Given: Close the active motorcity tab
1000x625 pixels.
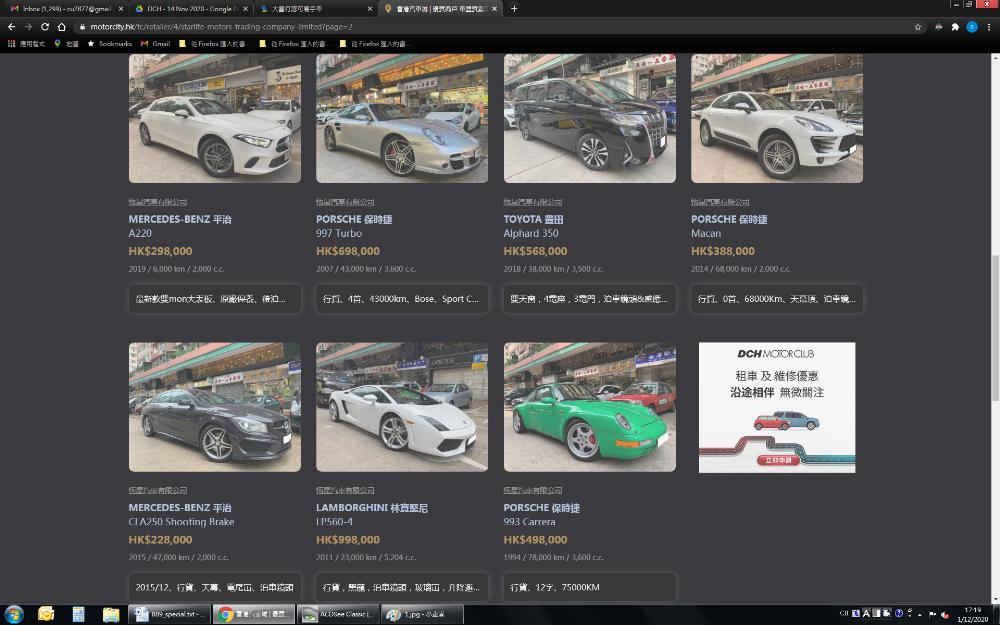Looking at the screenshot, I should click(496, 9).
